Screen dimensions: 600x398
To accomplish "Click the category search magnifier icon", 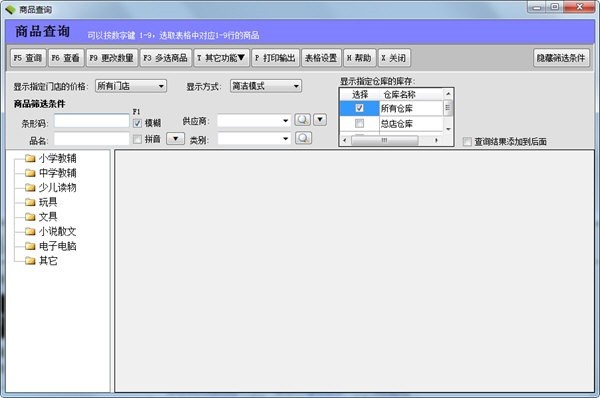I will 303,138.
